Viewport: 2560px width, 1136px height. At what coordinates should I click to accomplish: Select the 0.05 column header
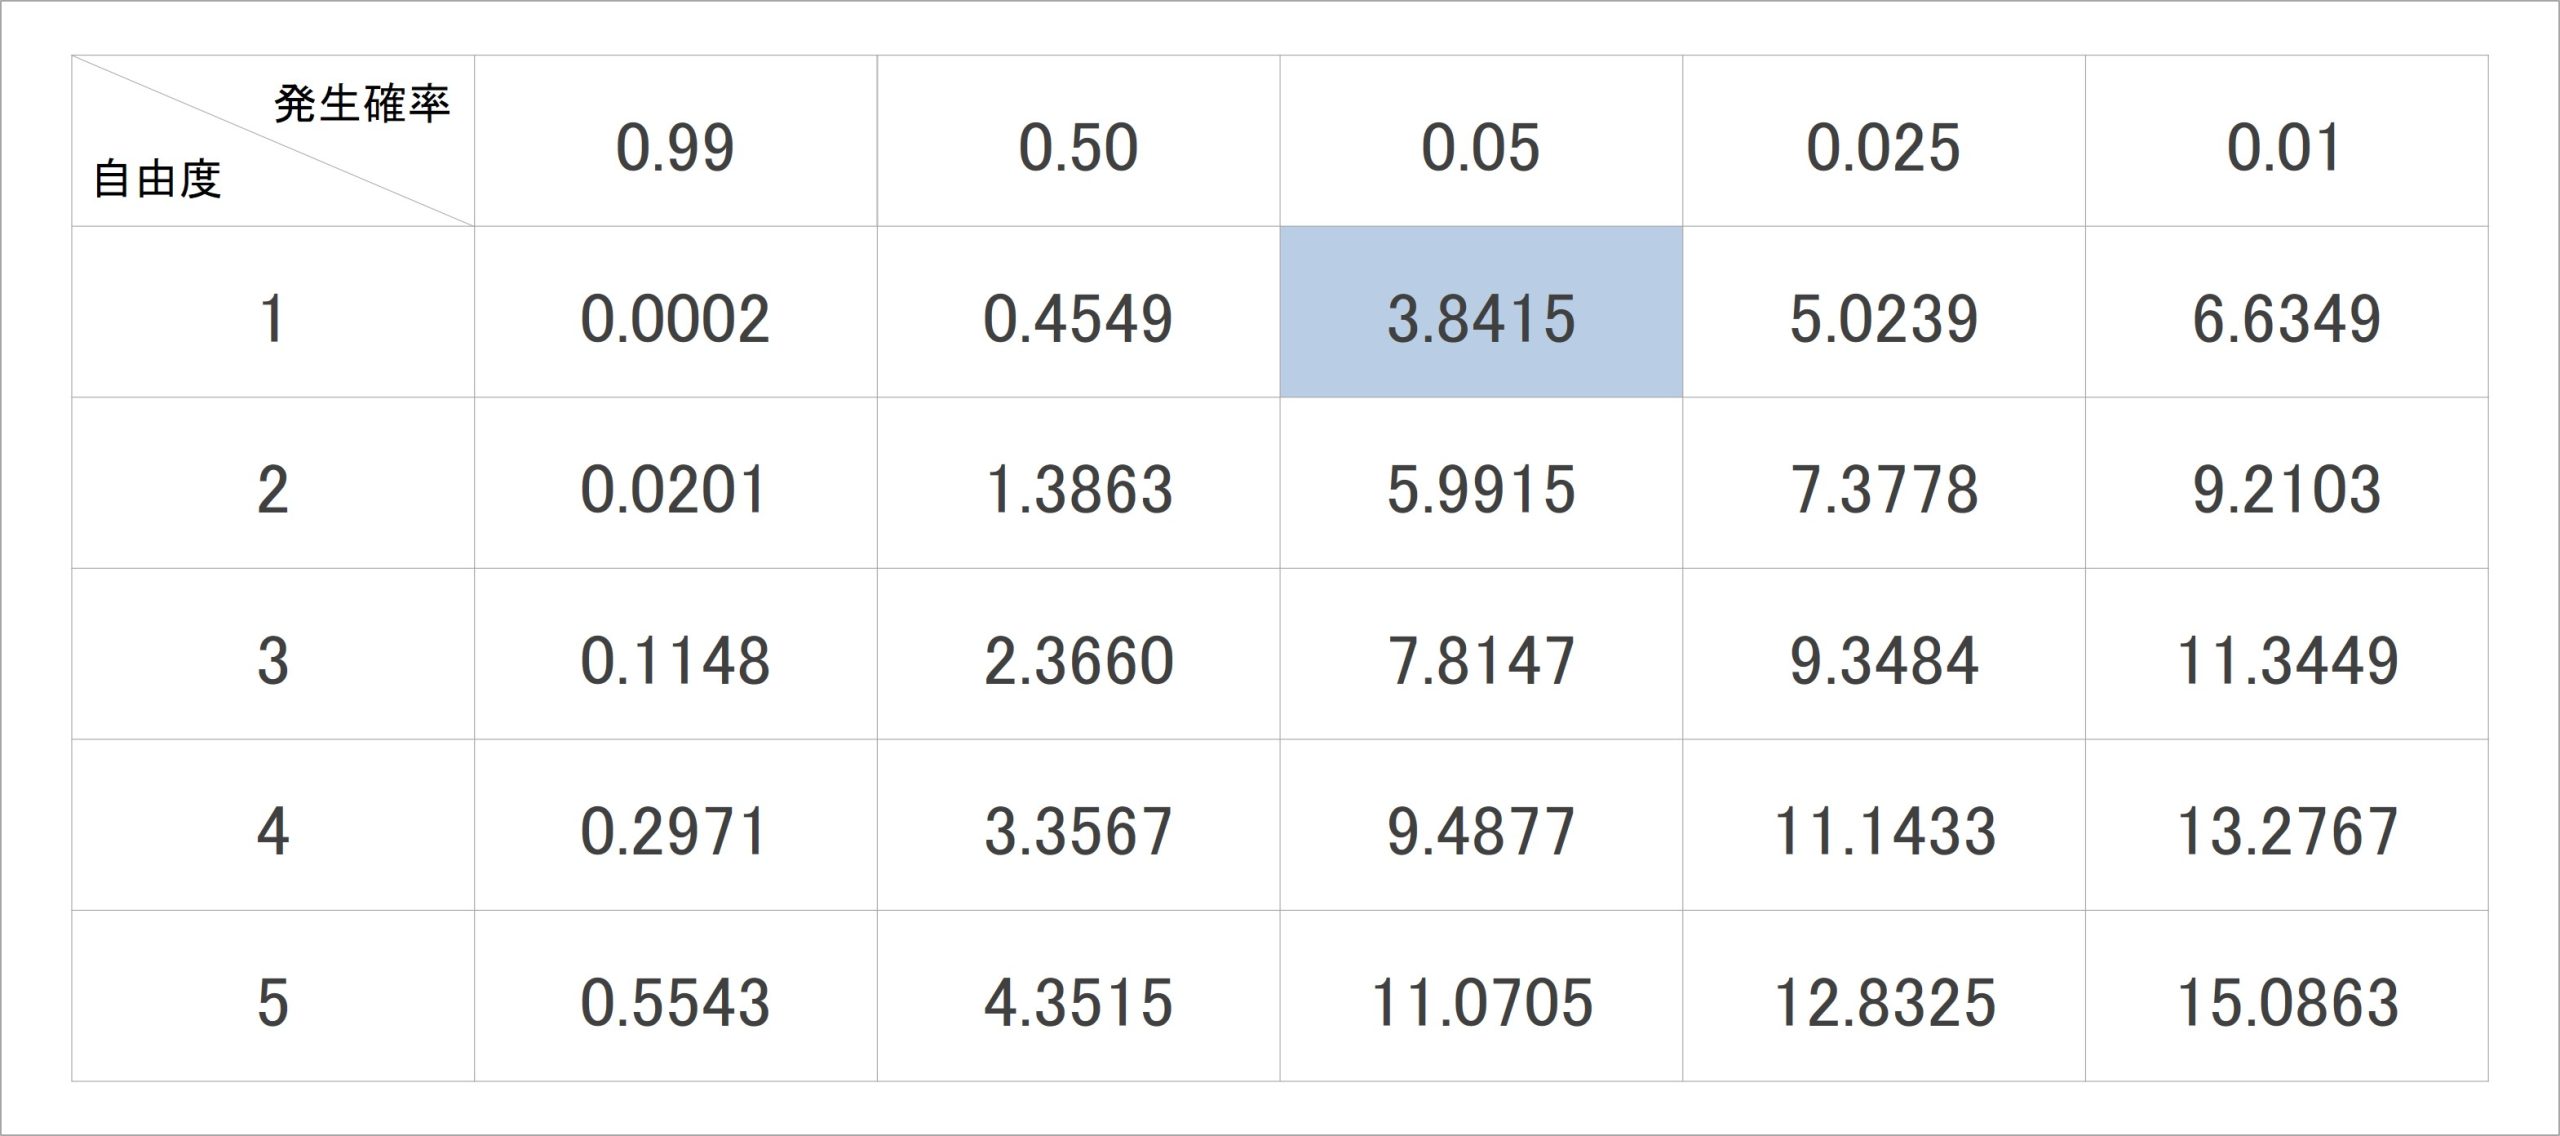coord(1481,141)
